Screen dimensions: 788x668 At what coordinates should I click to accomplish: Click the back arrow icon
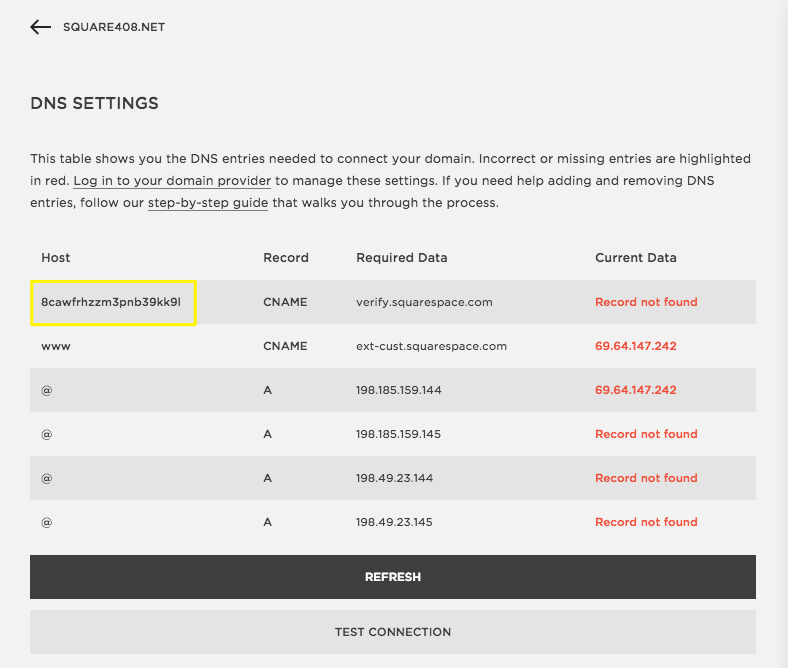click(40, 27)
